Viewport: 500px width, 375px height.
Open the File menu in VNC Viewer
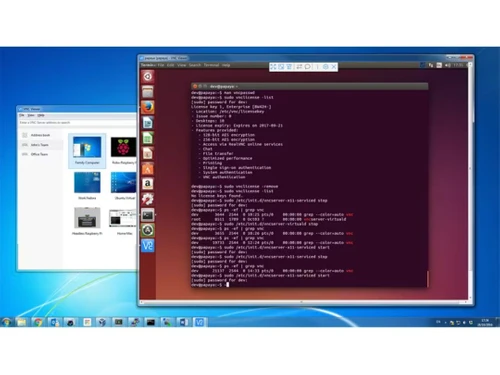pos(22,115)
